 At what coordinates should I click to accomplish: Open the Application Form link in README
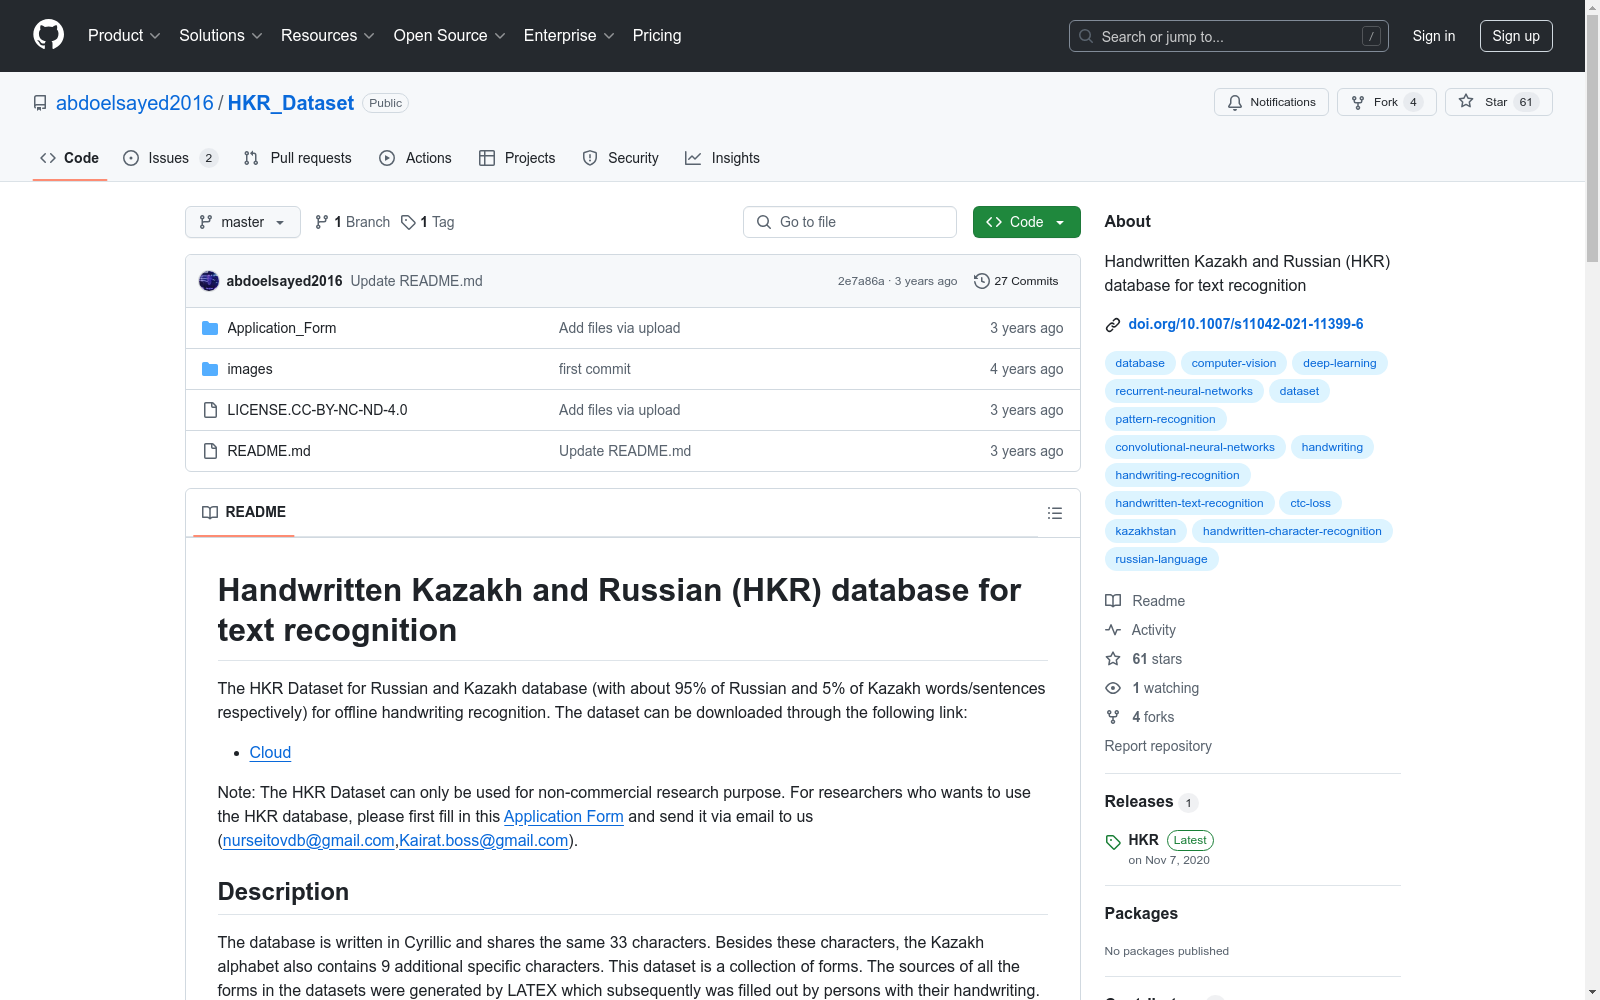[x=564, y=817]
